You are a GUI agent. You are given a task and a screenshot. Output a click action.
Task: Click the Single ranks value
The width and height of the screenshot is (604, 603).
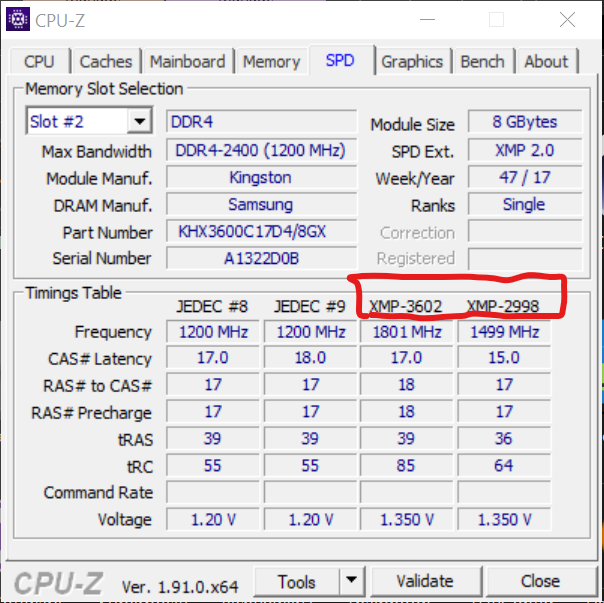525,205
